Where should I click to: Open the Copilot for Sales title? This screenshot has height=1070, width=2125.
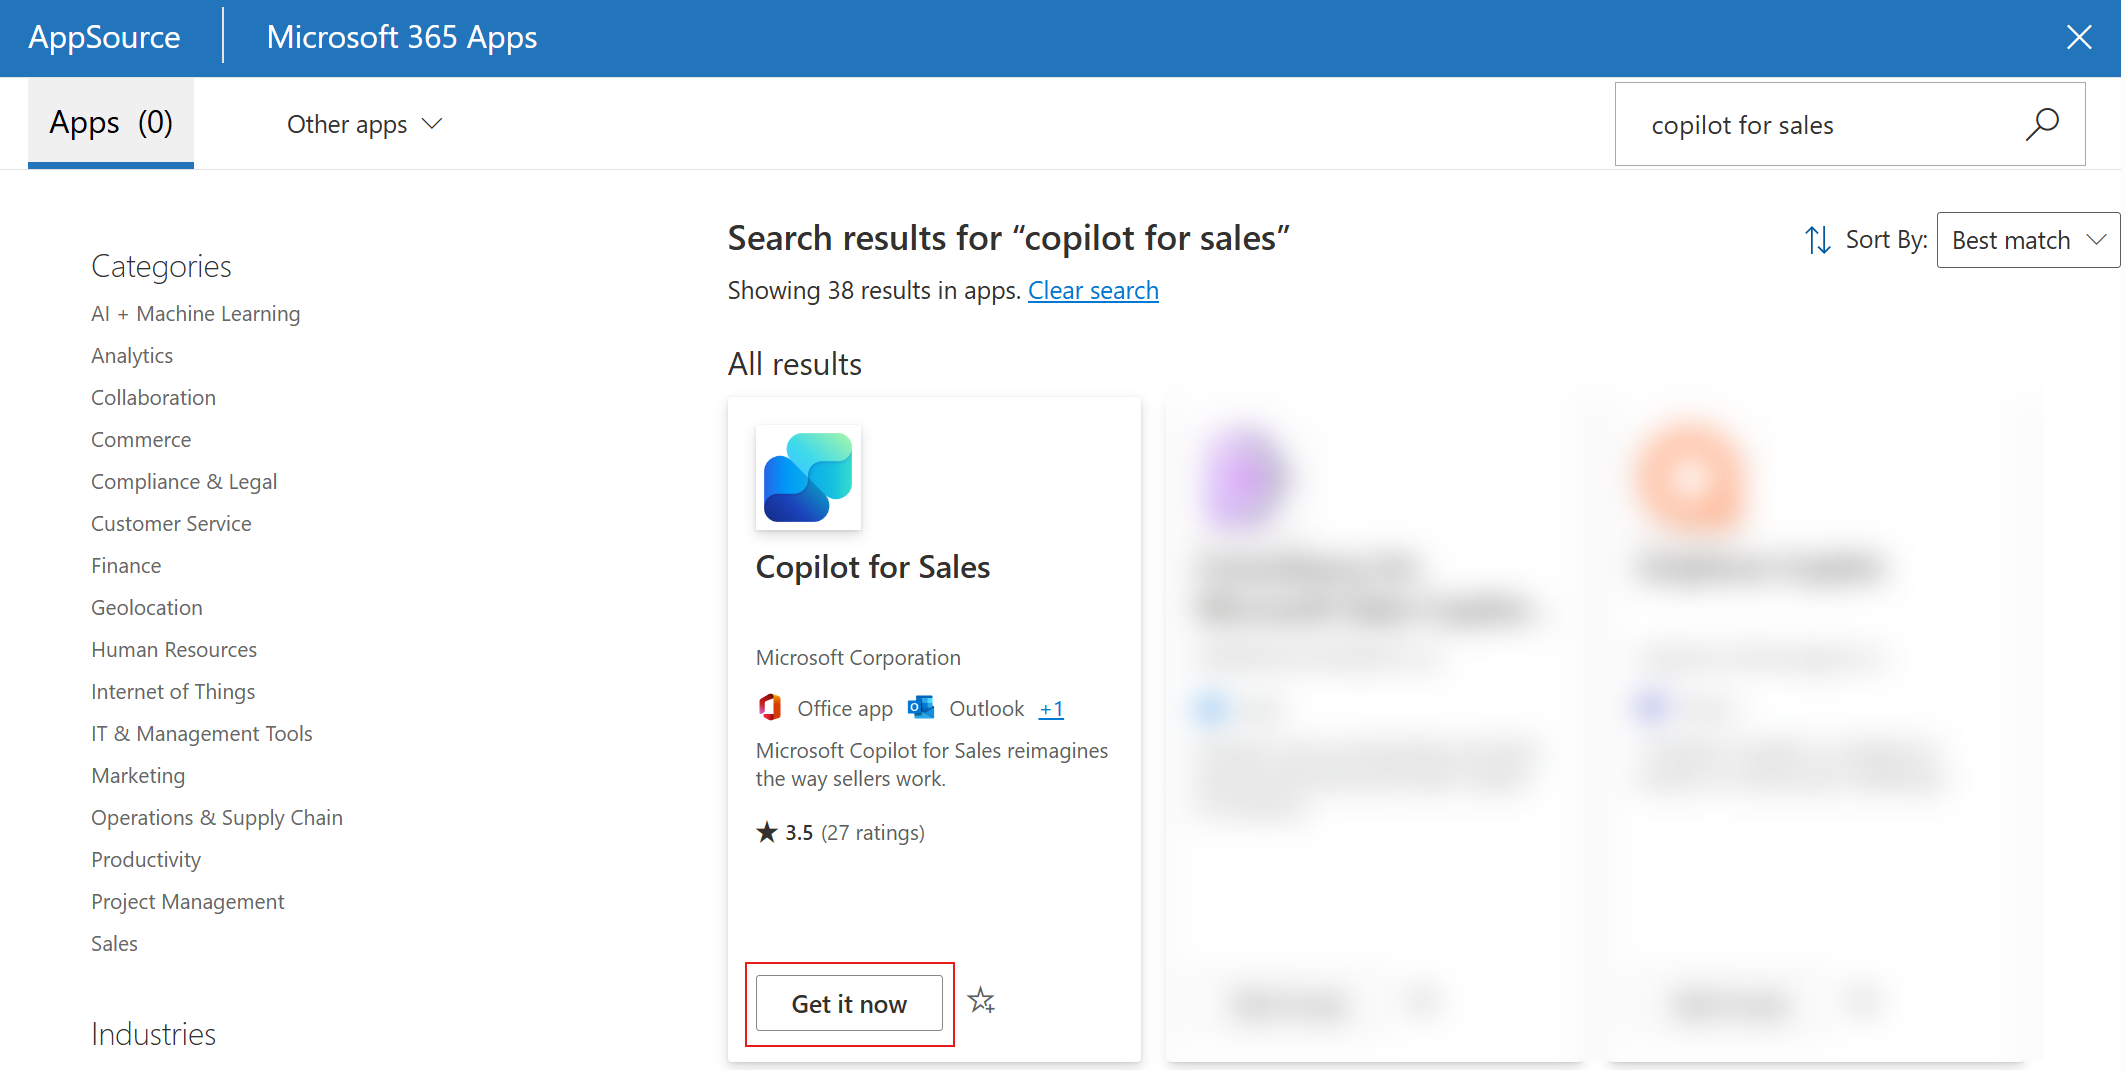click(x=872, y=567)
